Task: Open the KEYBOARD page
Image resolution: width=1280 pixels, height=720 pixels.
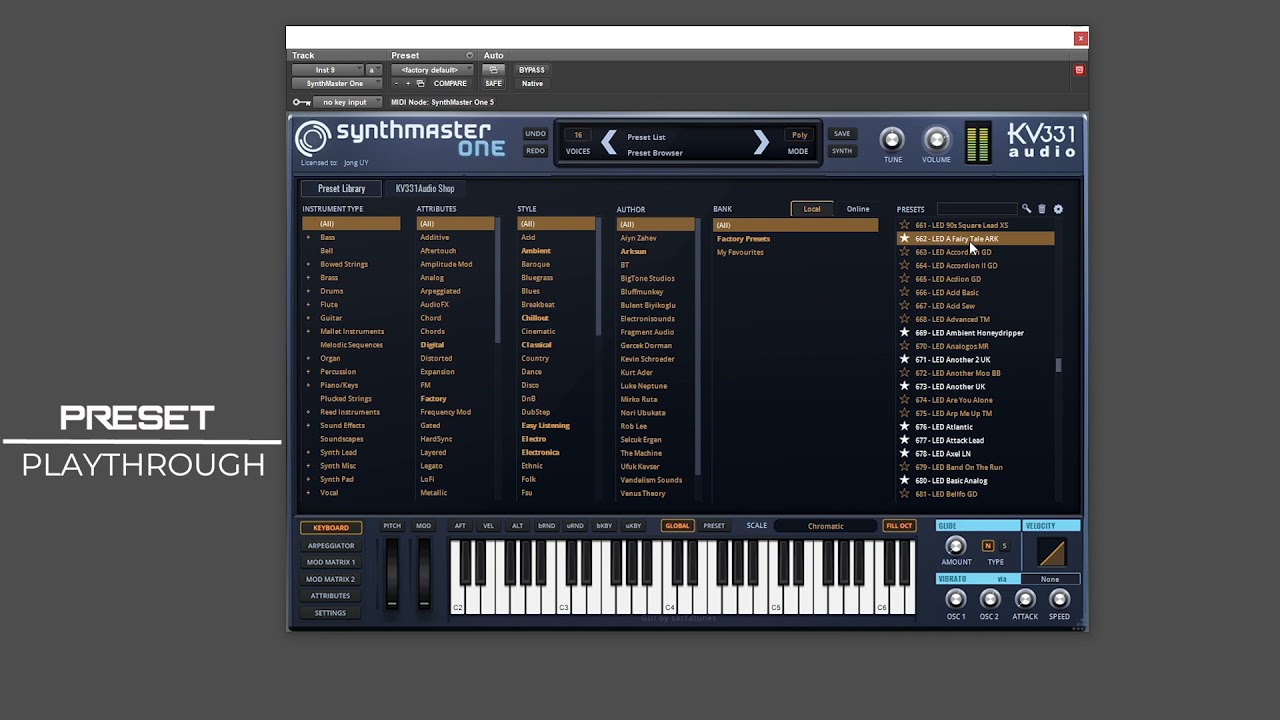Action: (x=331, y=527)
